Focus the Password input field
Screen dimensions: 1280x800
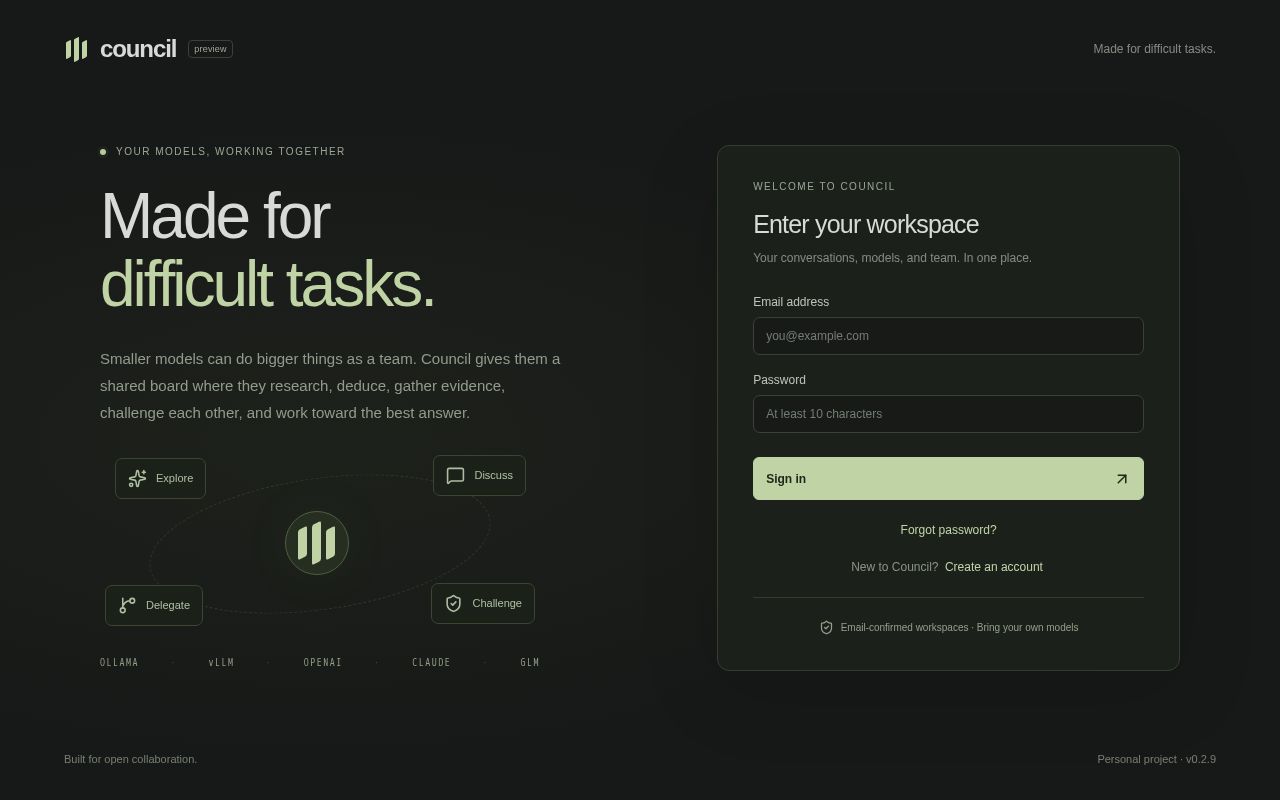948,414
